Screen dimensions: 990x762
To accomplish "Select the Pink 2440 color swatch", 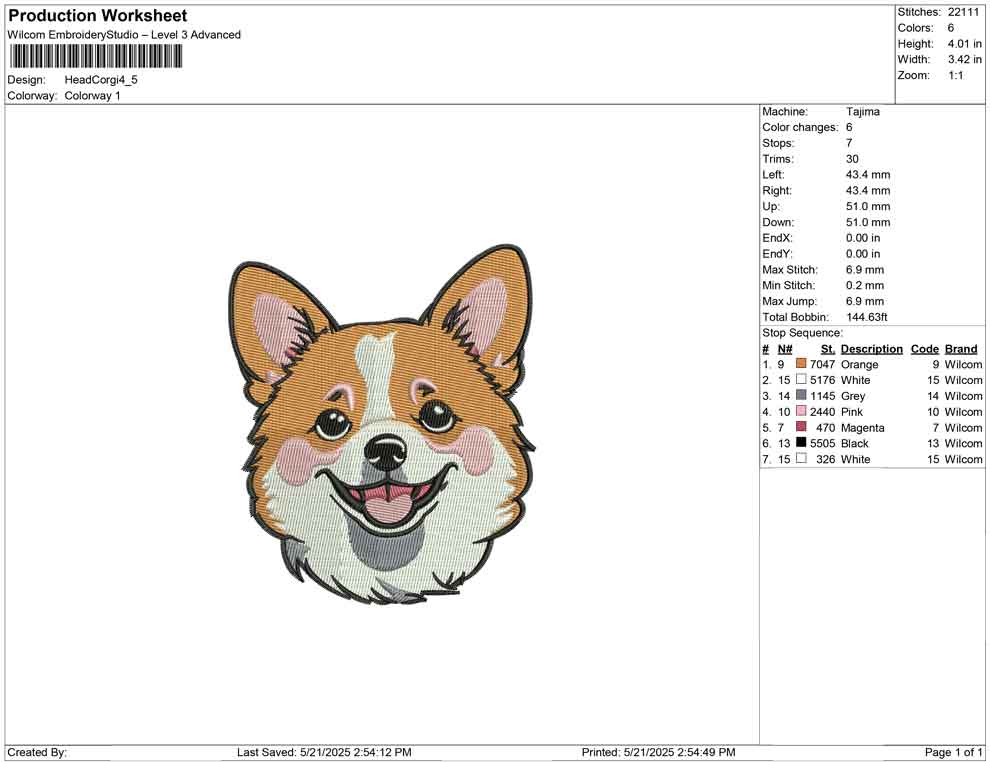I will [800, 412].
